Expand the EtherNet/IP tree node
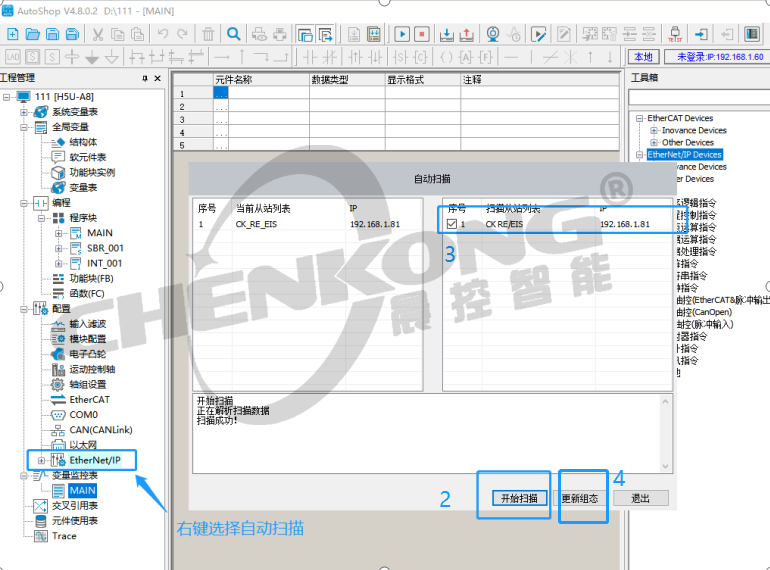The height and width of the screenshot is (570, 770). (41, 460)
